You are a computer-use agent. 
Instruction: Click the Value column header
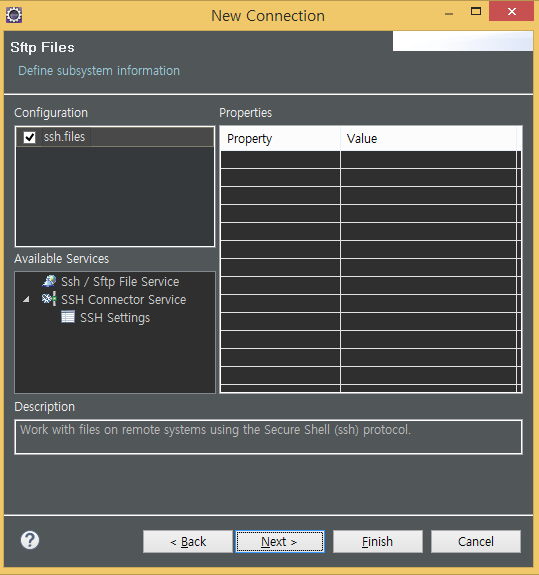click(428, 139)
